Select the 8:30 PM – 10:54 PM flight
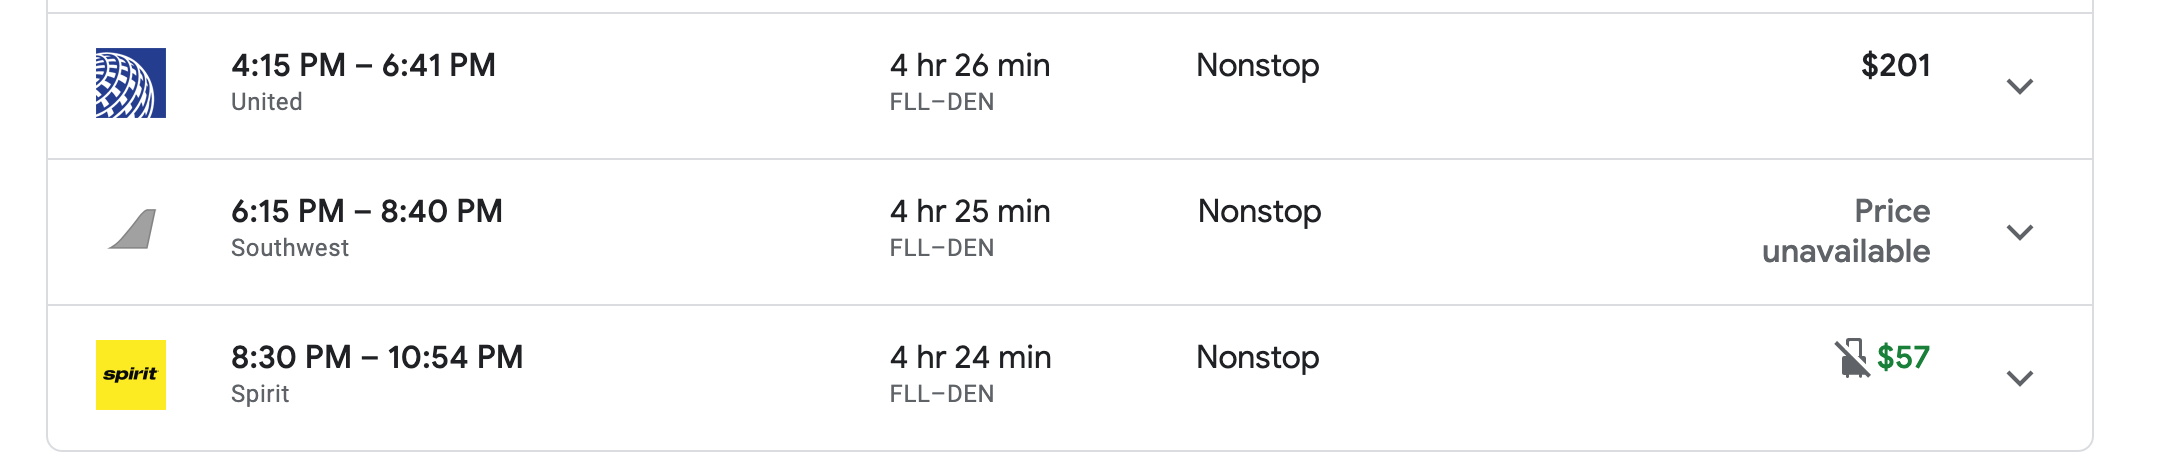Screen dimensions: 2162x470 377,358
